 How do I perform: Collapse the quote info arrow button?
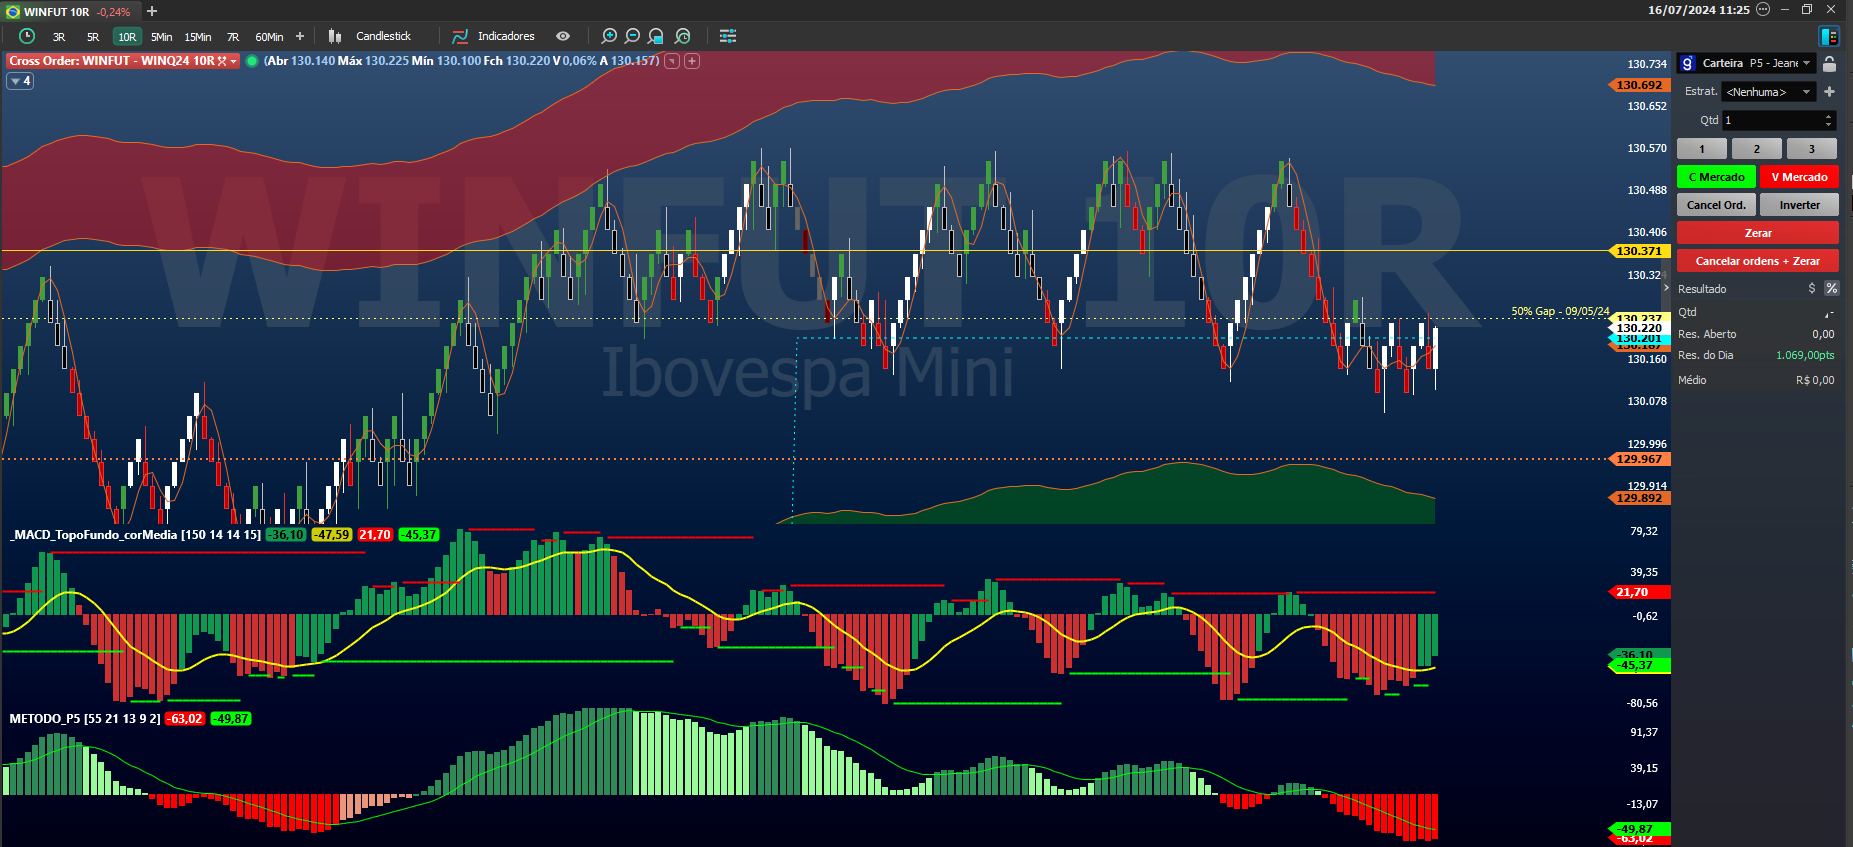coord(672,61)
